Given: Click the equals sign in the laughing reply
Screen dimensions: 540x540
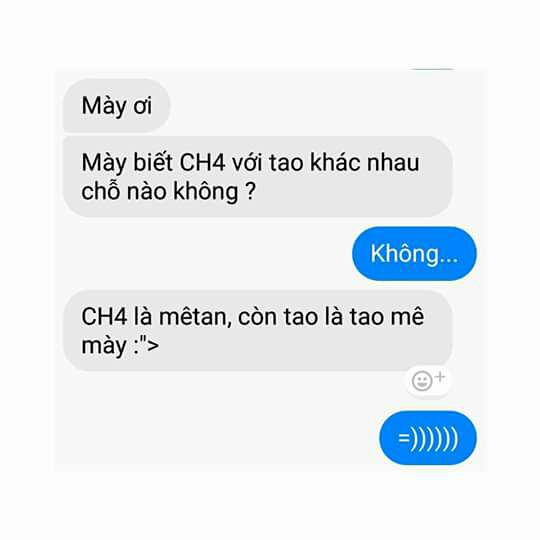Looking at the screenshot, I should (x=404, y=438).
